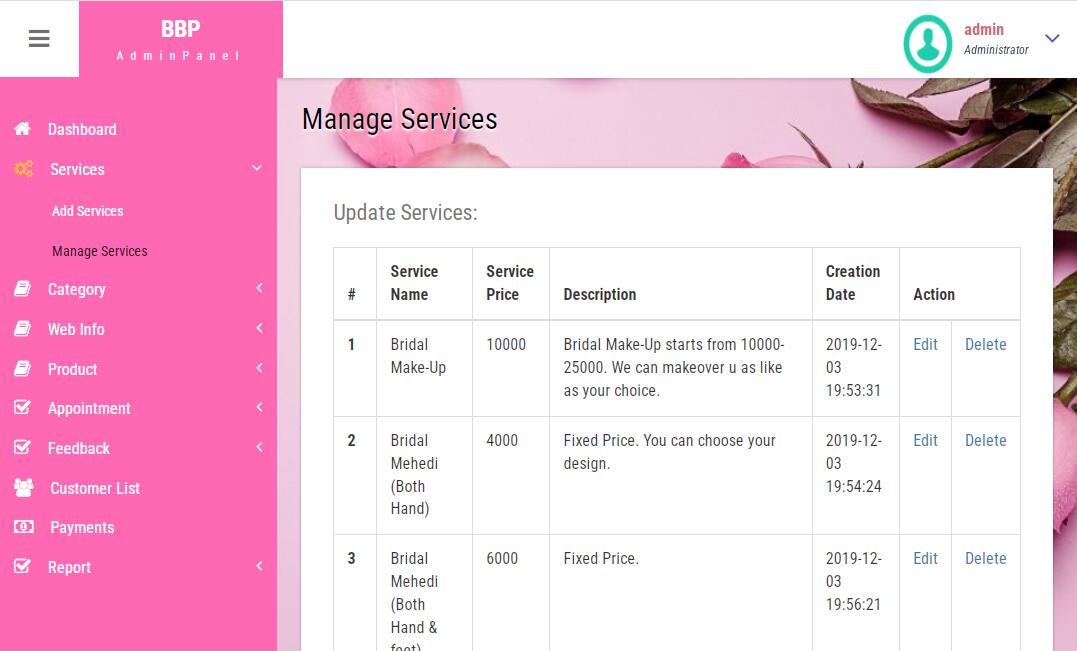Edit the Bridal Make-Up service
This screenshot has width=1077, height=651.
coord(925,344)
